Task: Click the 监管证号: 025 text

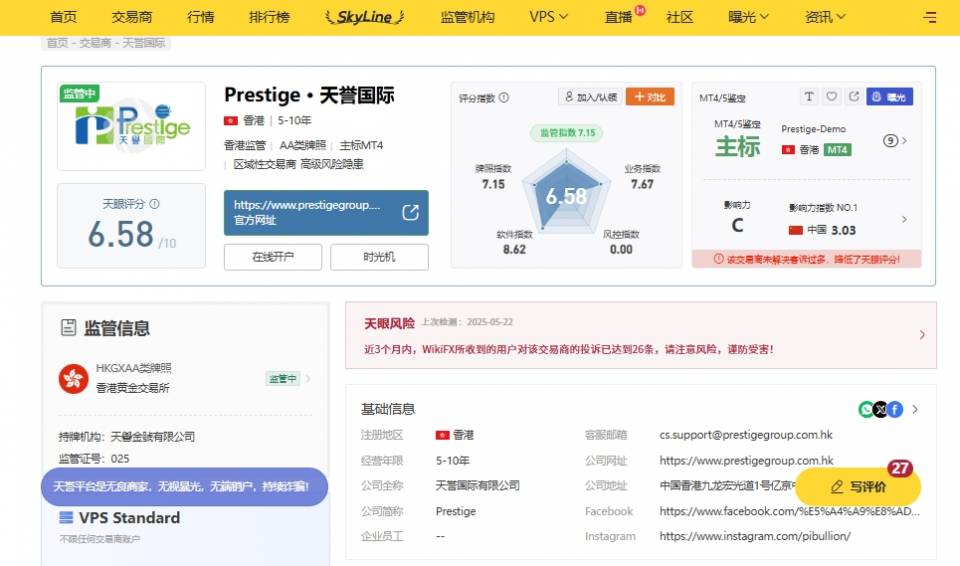Action: [x=94, y=459]
